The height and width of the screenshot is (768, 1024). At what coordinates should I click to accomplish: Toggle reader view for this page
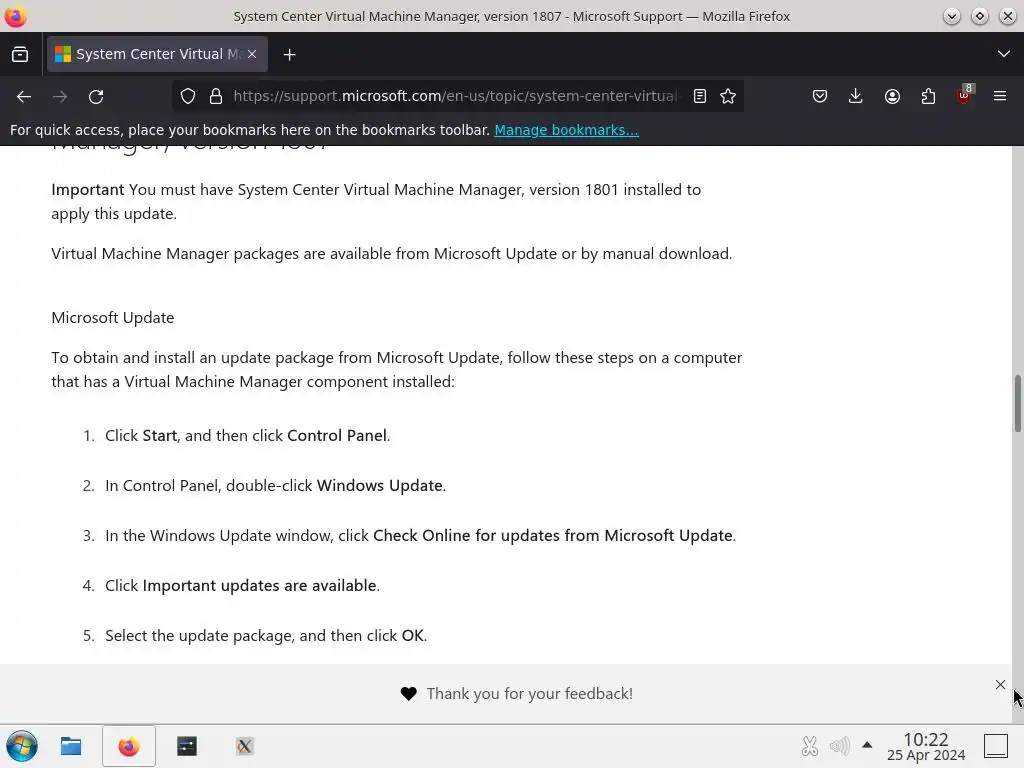point(699,96)
